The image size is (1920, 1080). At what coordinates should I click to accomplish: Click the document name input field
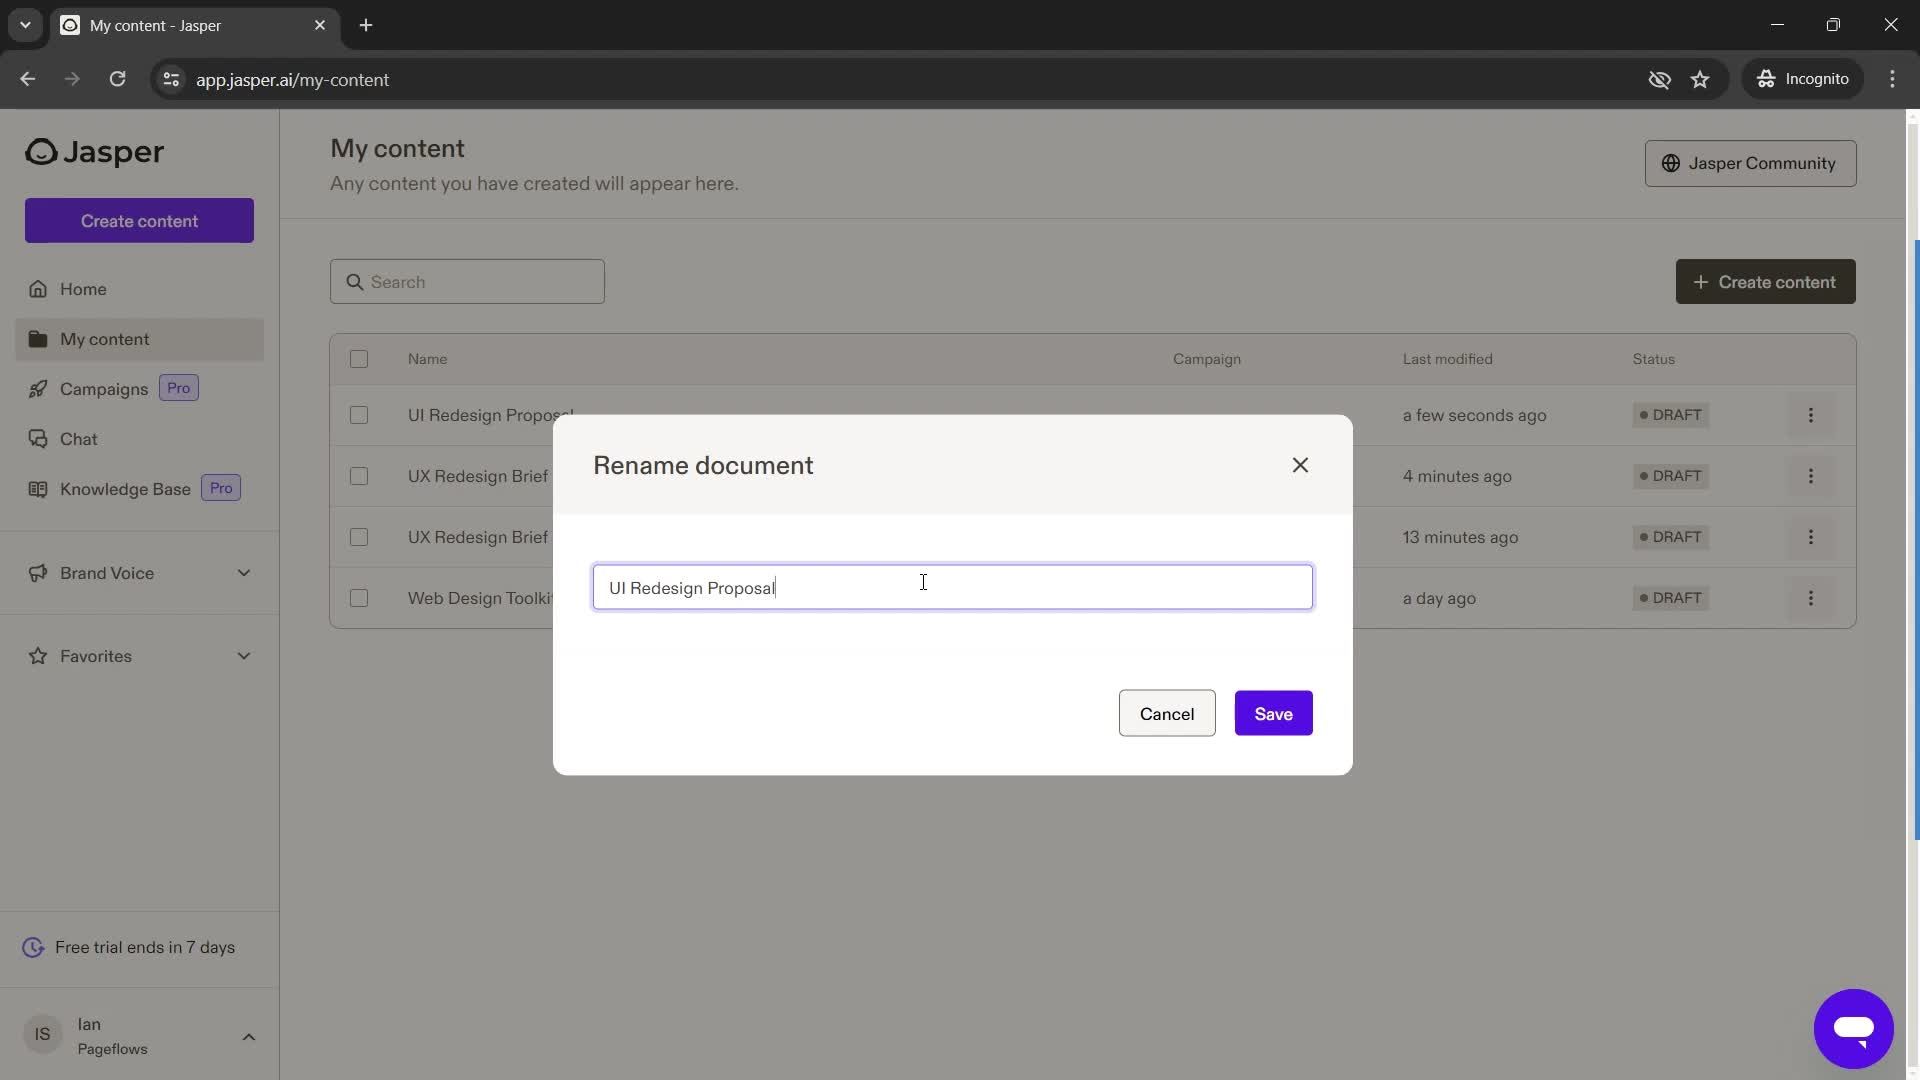point(952,587)
